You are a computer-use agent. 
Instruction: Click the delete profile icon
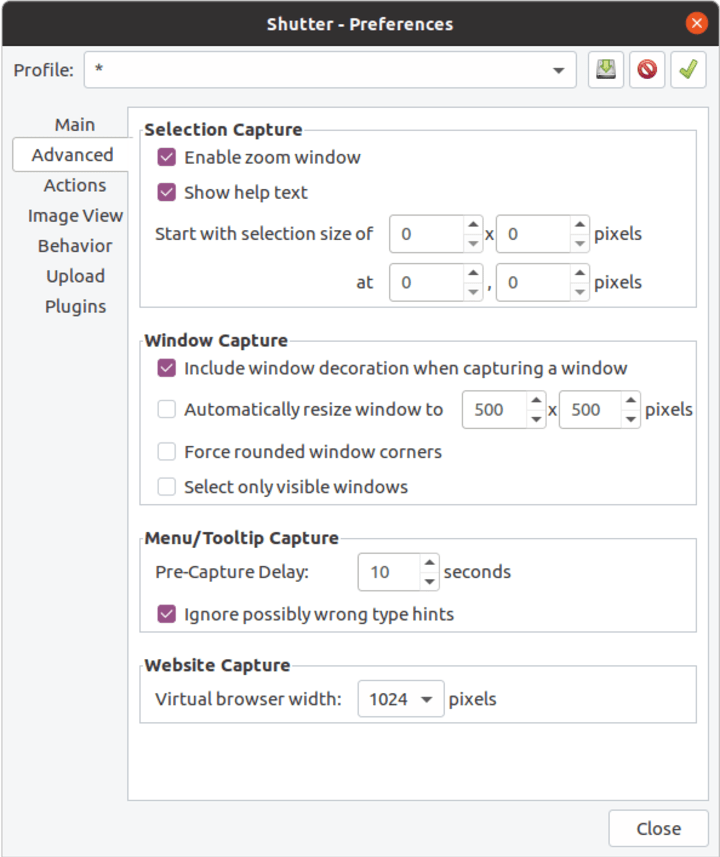click(x=647, y=70)
